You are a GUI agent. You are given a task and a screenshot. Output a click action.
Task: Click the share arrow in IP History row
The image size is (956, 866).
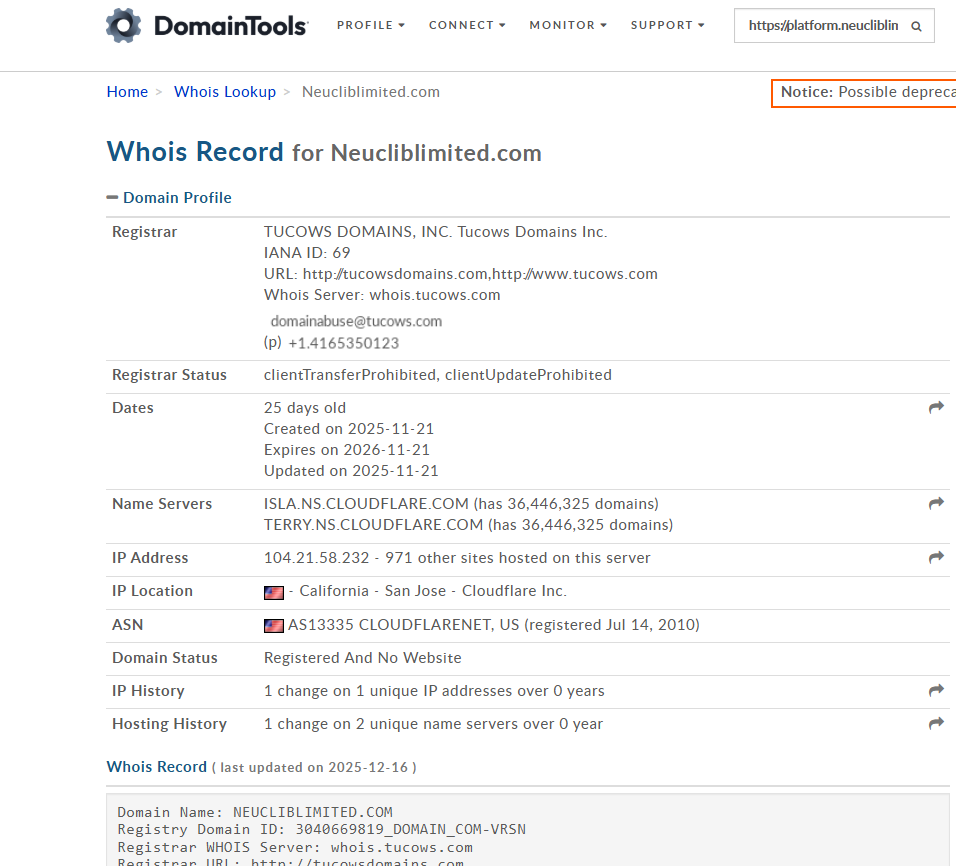coord(936,691)
